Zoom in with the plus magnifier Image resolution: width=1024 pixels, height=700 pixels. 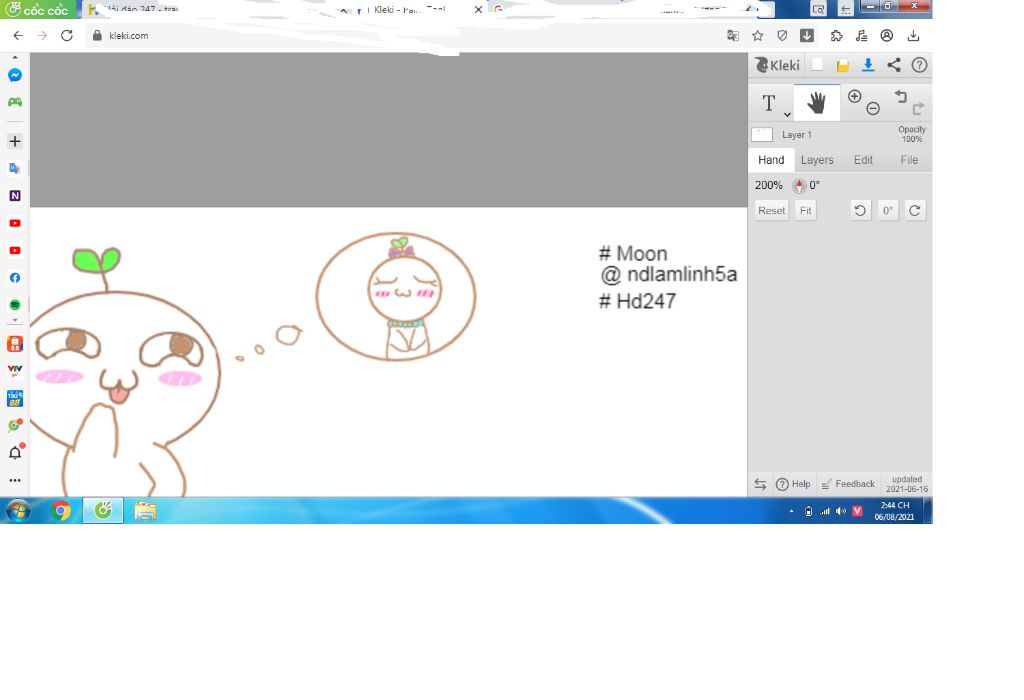click(x=855, y=97)
